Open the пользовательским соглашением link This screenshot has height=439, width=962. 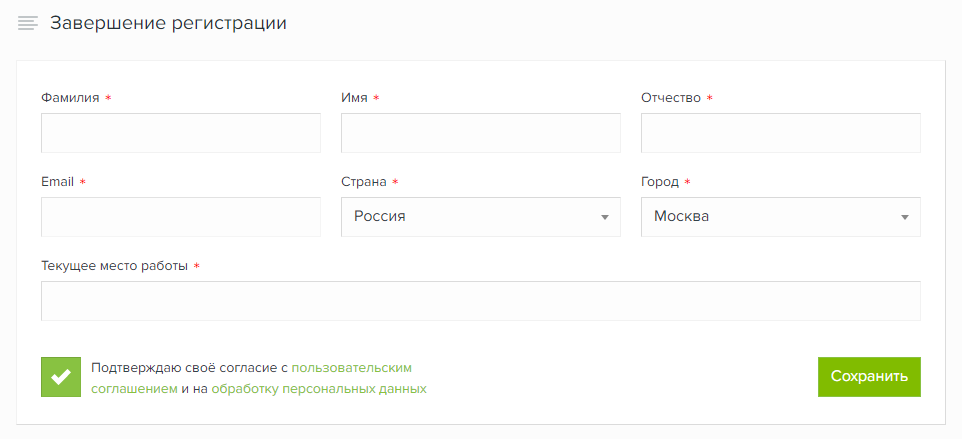[351, 368]
